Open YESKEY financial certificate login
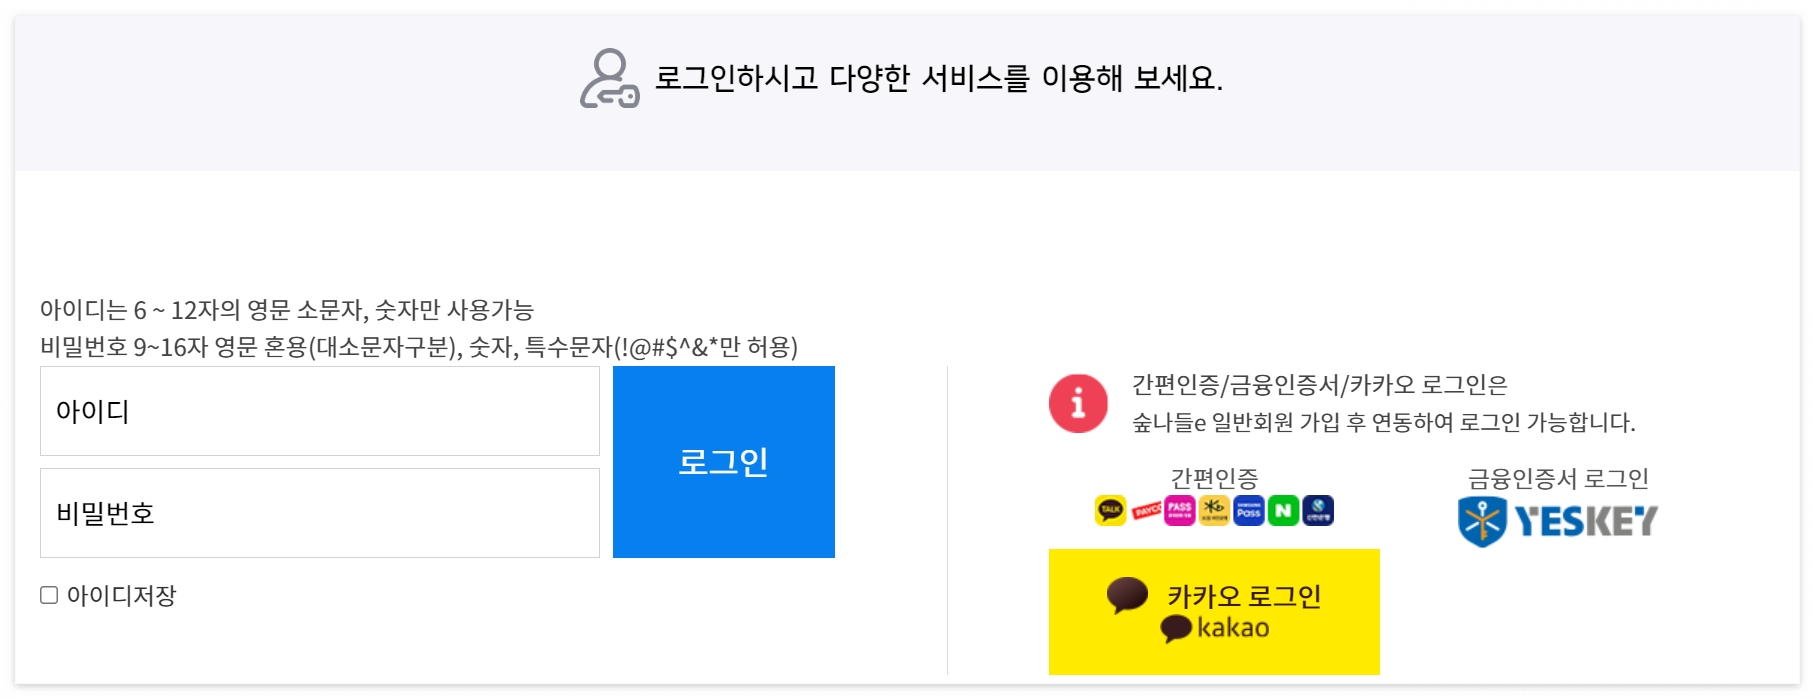1815x699 pixels. 1560,520
